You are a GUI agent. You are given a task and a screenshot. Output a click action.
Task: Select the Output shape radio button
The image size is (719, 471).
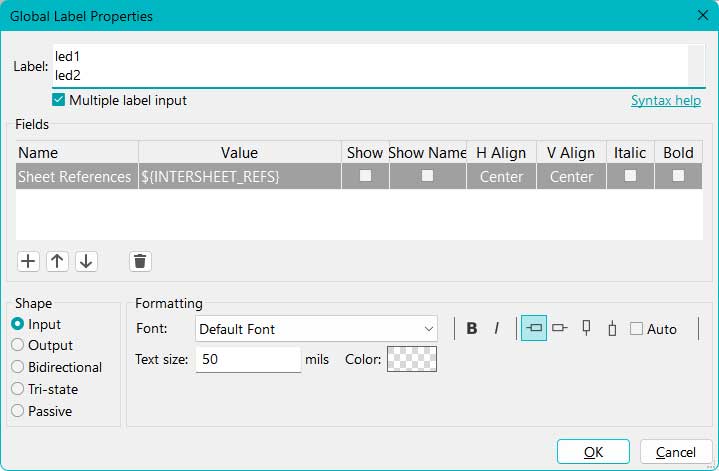18,345
